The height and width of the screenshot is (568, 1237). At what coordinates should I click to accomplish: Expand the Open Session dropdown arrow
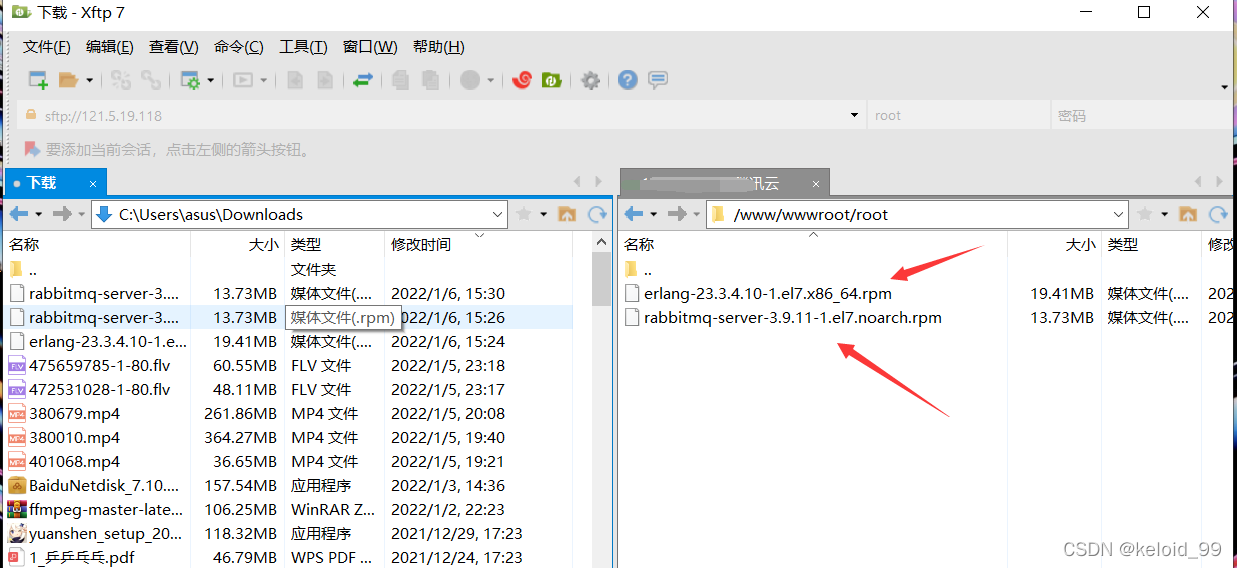coord(89,80)
